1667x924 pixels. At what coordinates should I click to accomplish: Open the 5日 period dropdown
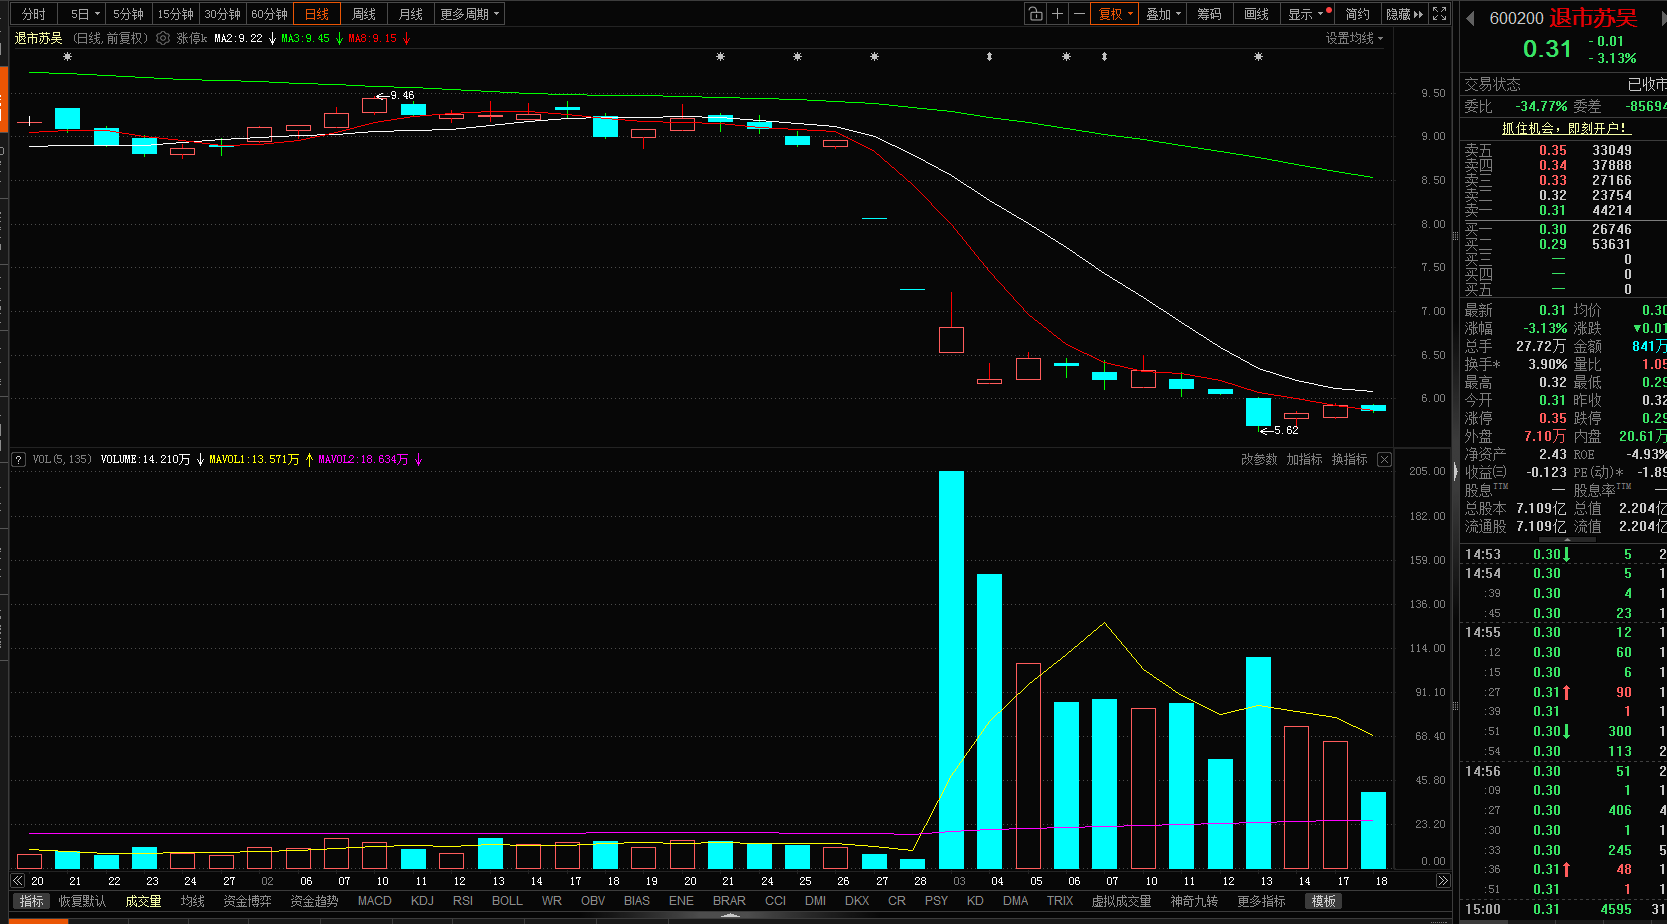(85, 14)
